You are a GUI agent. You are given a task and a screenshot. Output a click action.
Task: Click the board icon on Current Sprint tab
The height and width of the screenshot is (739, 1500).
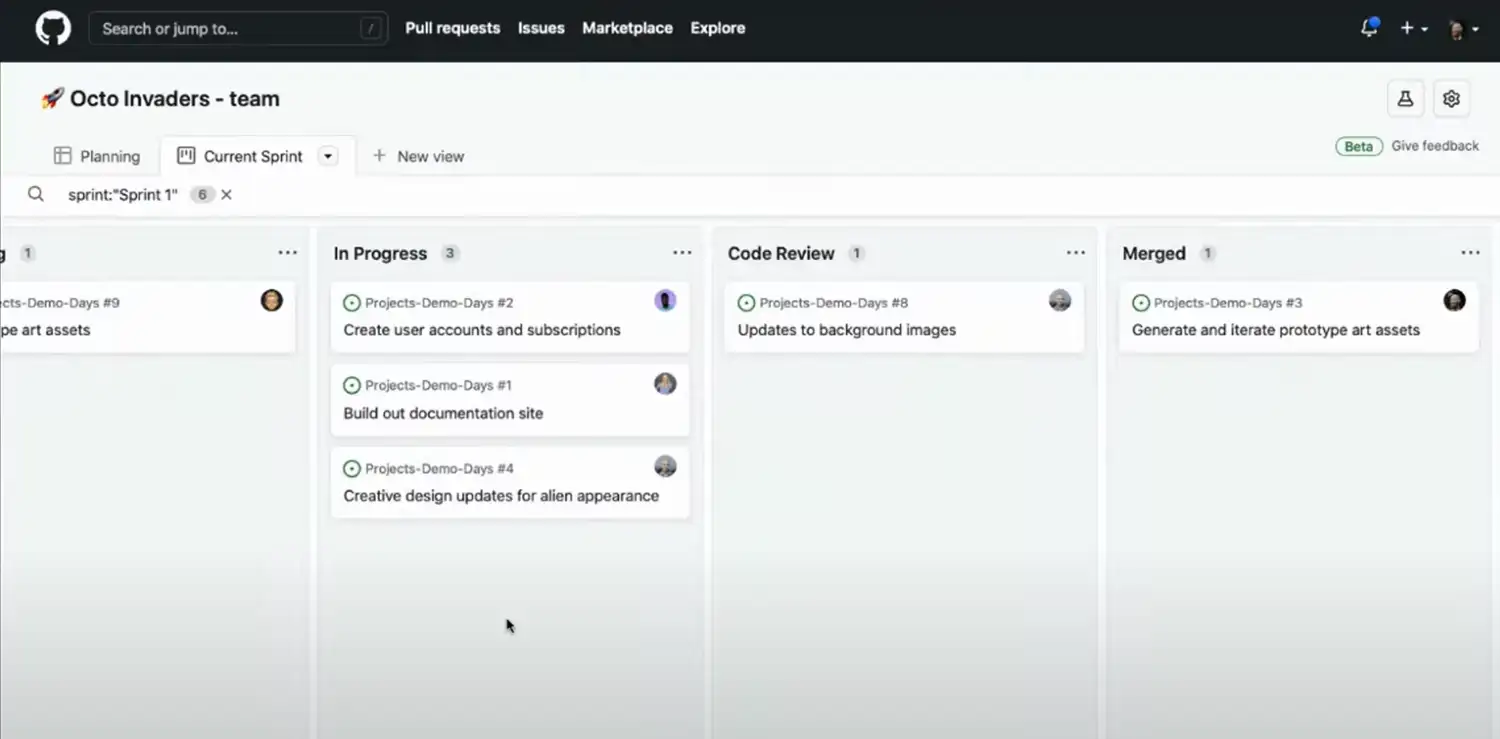[x=186, y=156]
